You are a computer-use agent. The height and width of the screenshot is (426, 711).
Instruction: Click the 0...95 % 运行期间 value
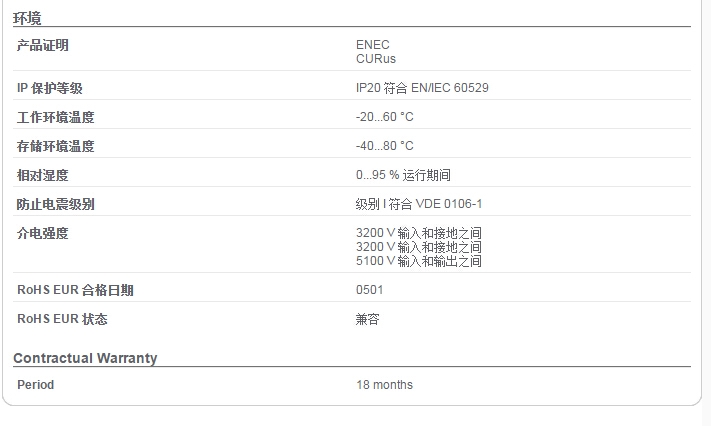pos(403,175)
